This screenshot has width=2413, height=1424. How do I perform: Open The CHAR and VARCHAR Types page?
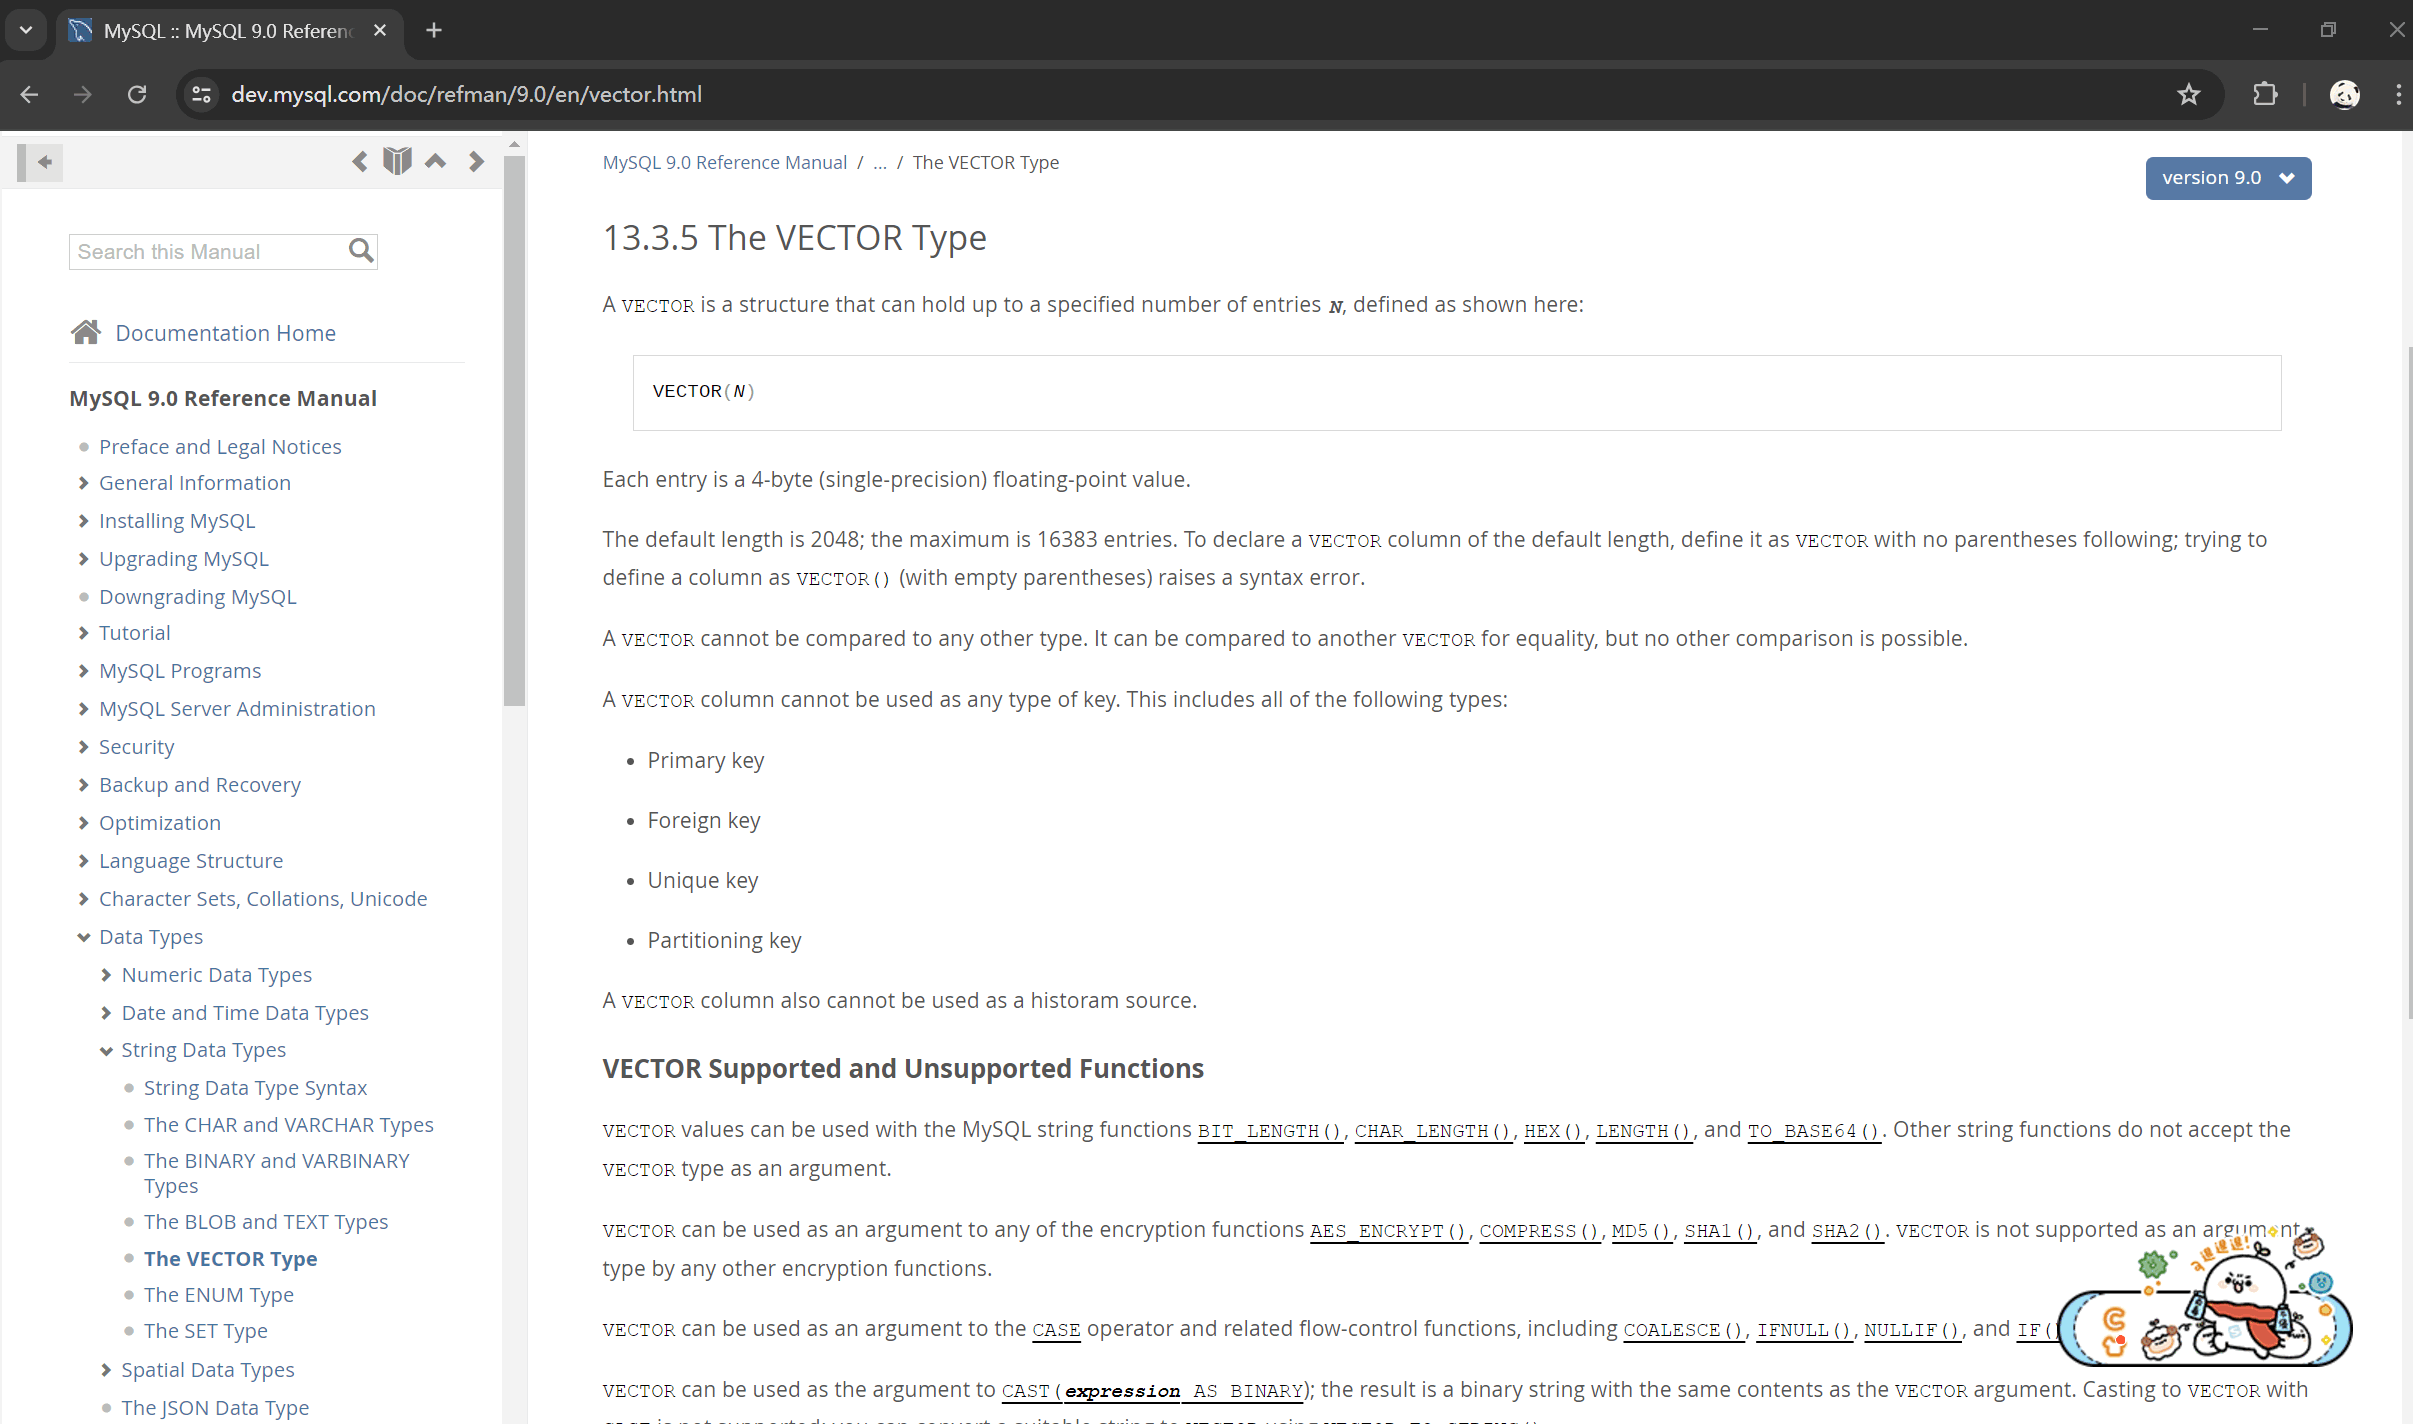tap(289, 1125)
